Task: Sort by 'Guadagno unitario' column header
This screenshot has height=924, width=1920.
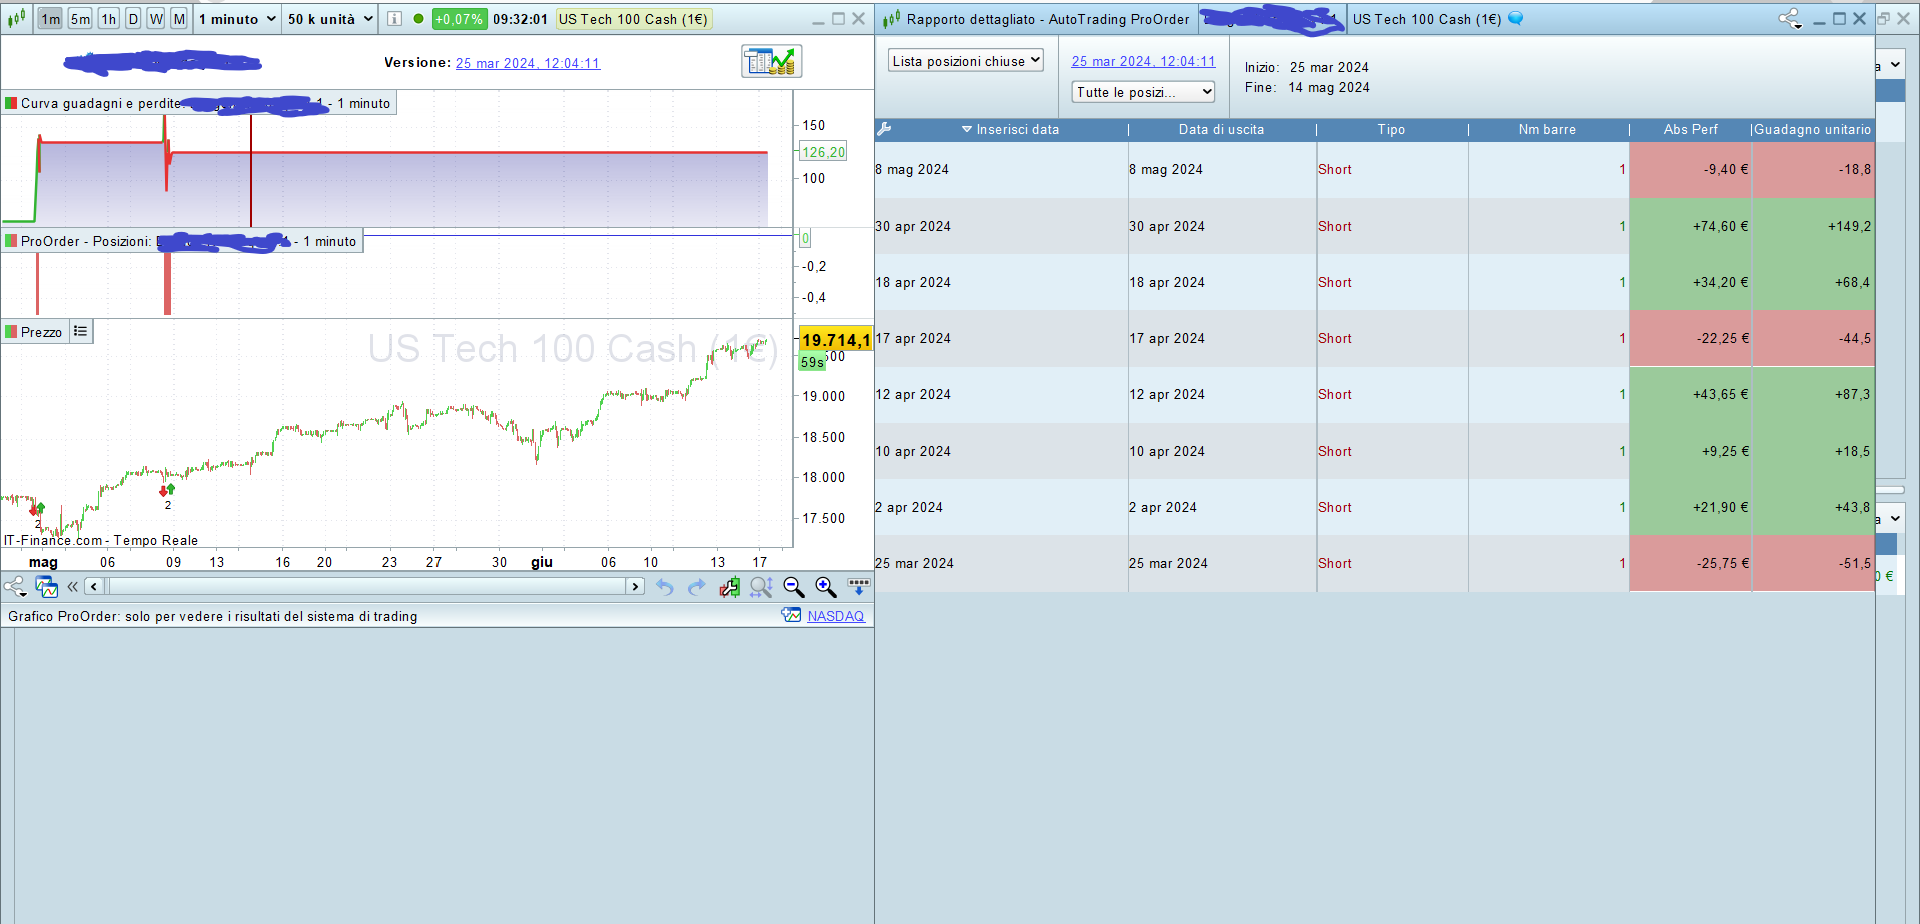Action: point(1812,129)
